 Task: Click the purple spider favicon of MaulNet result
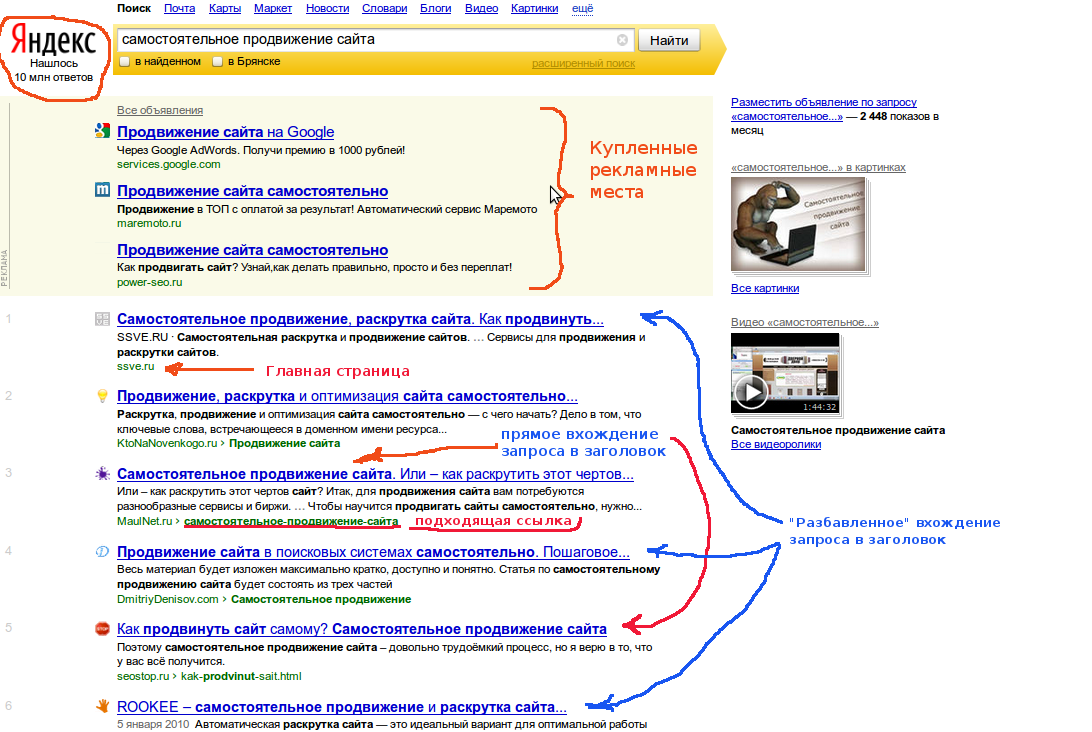pyautogui.click(x=102, y=474)
